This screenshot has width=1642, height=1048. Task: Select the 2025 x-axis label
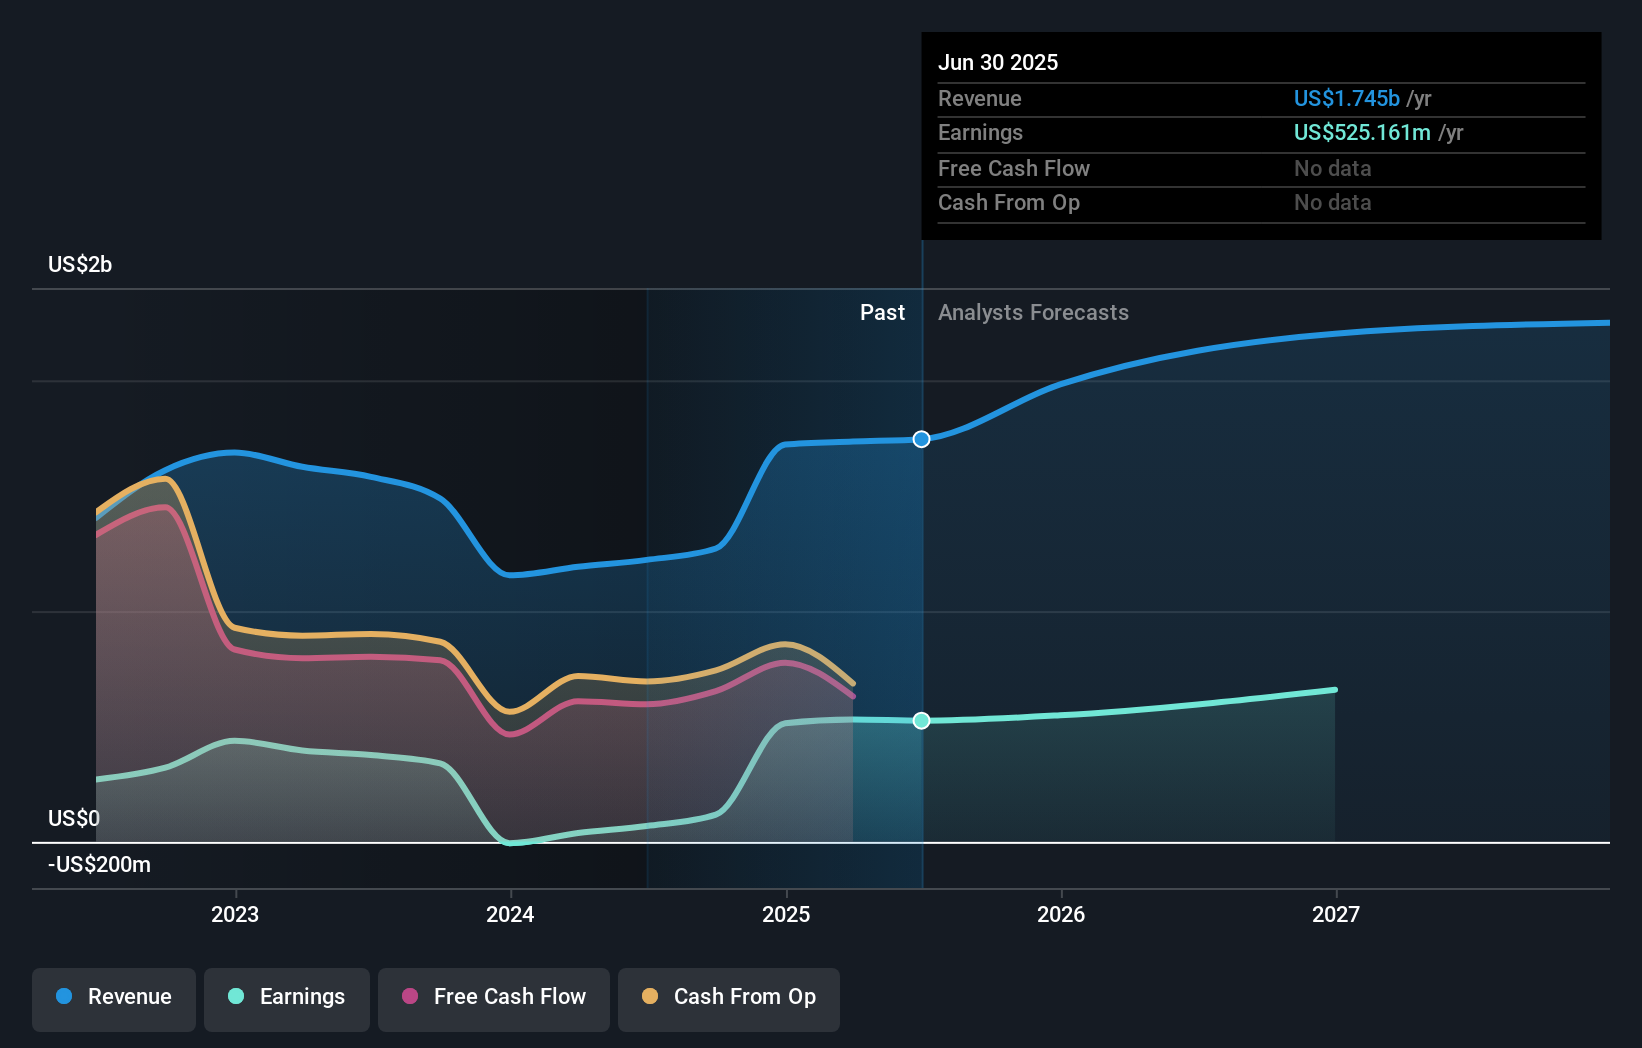[786, 914]
